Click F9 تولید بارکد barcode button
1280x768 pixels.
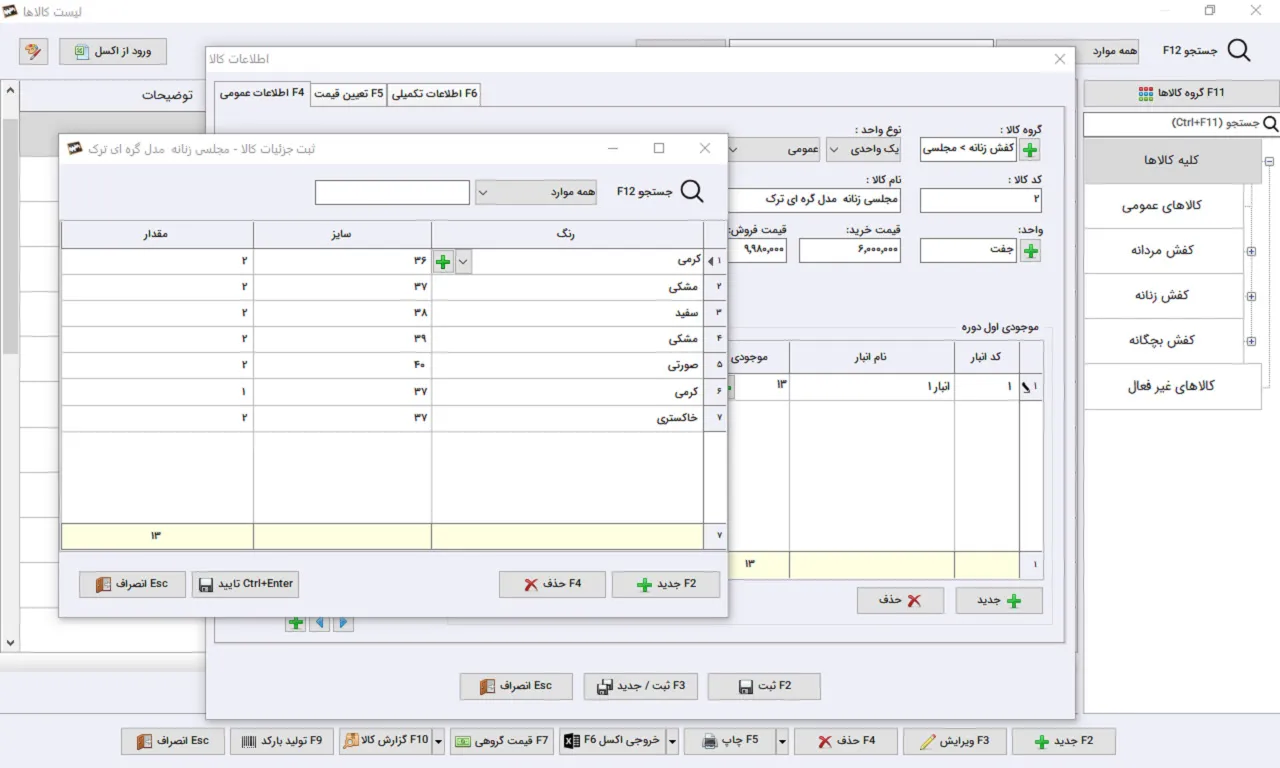283,741
